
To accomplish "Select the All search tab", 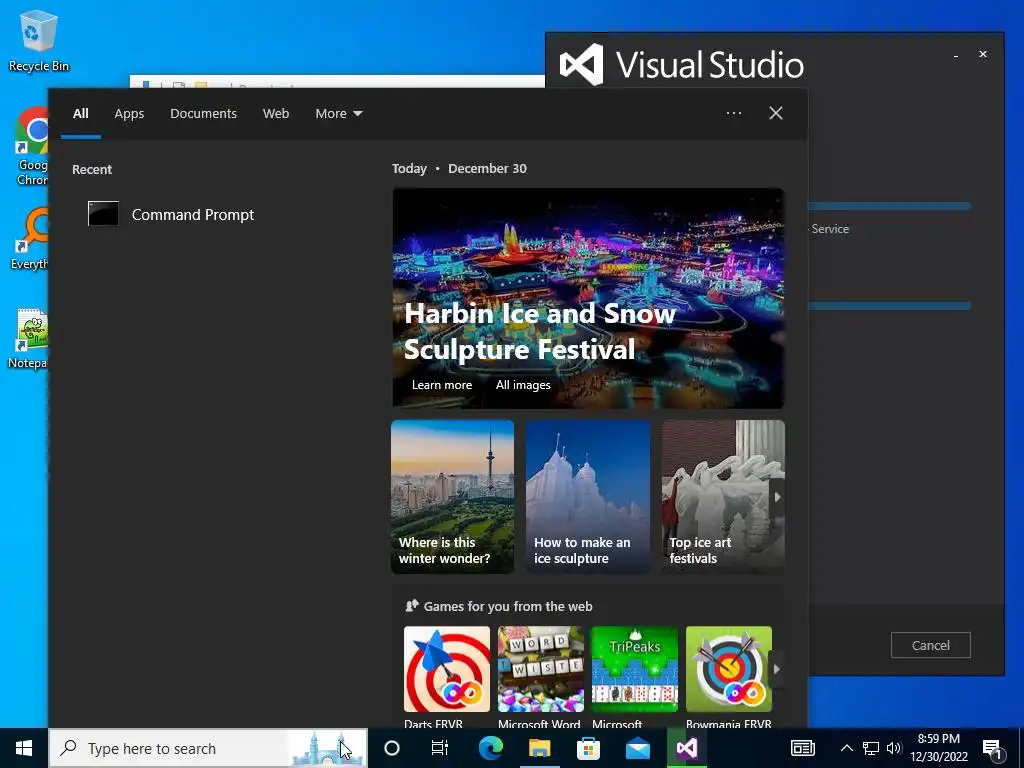I will point(81,114).
